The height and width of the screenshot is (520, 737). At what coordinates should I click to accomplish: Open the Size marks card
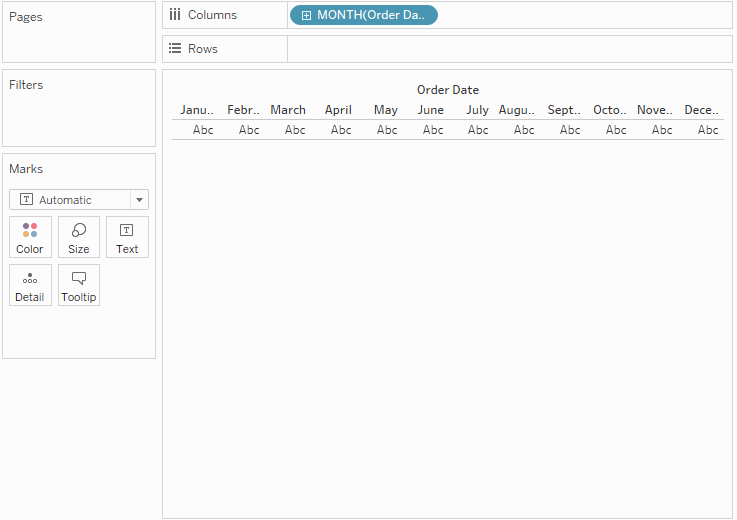pos(79,237)
